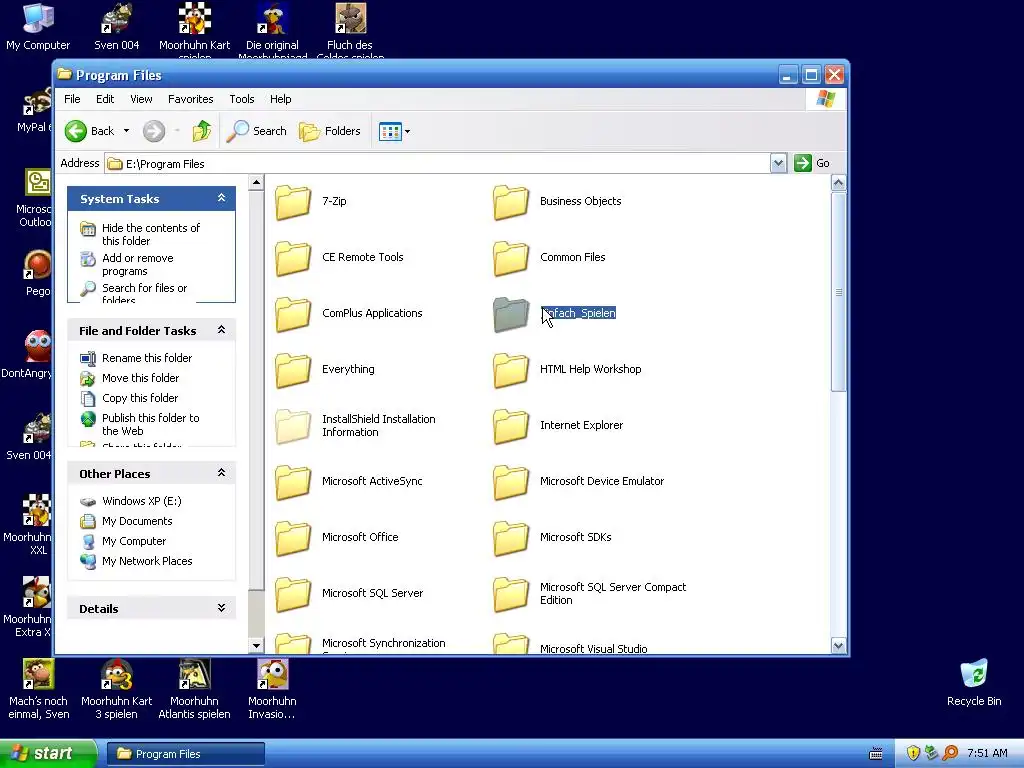Viewport: 1024px width, 768px height.
Task: Click the on-screen keyboard taskbar icon
Action: tap(876, 754)
